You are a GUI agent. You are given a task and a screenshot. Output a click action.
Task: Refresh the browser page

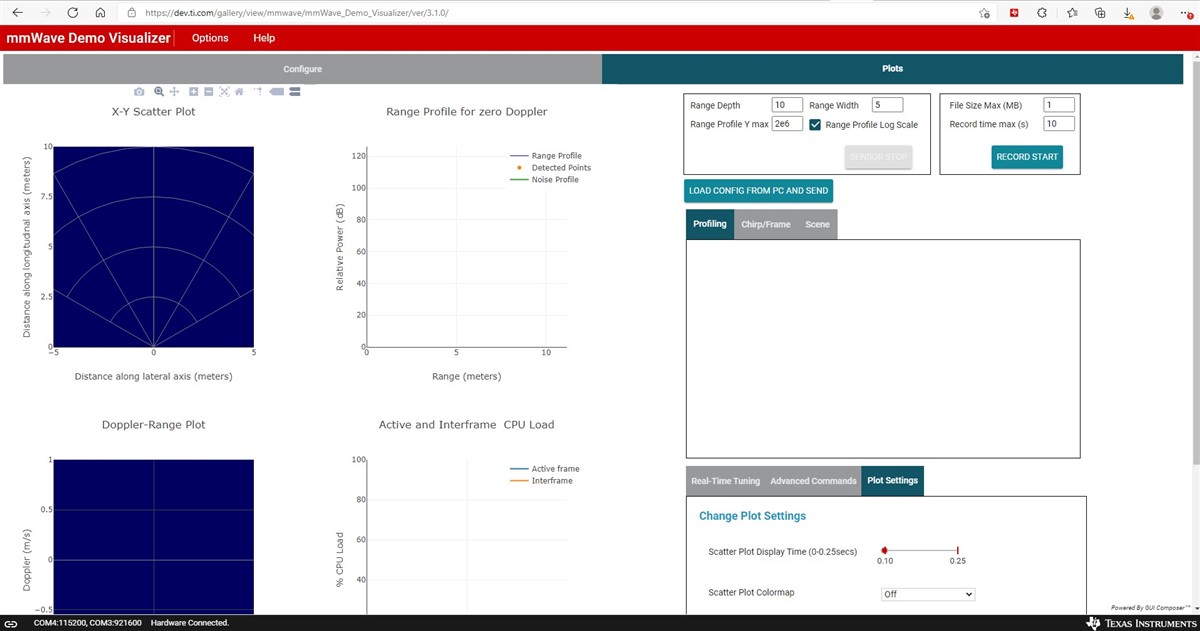coord(73,13)
